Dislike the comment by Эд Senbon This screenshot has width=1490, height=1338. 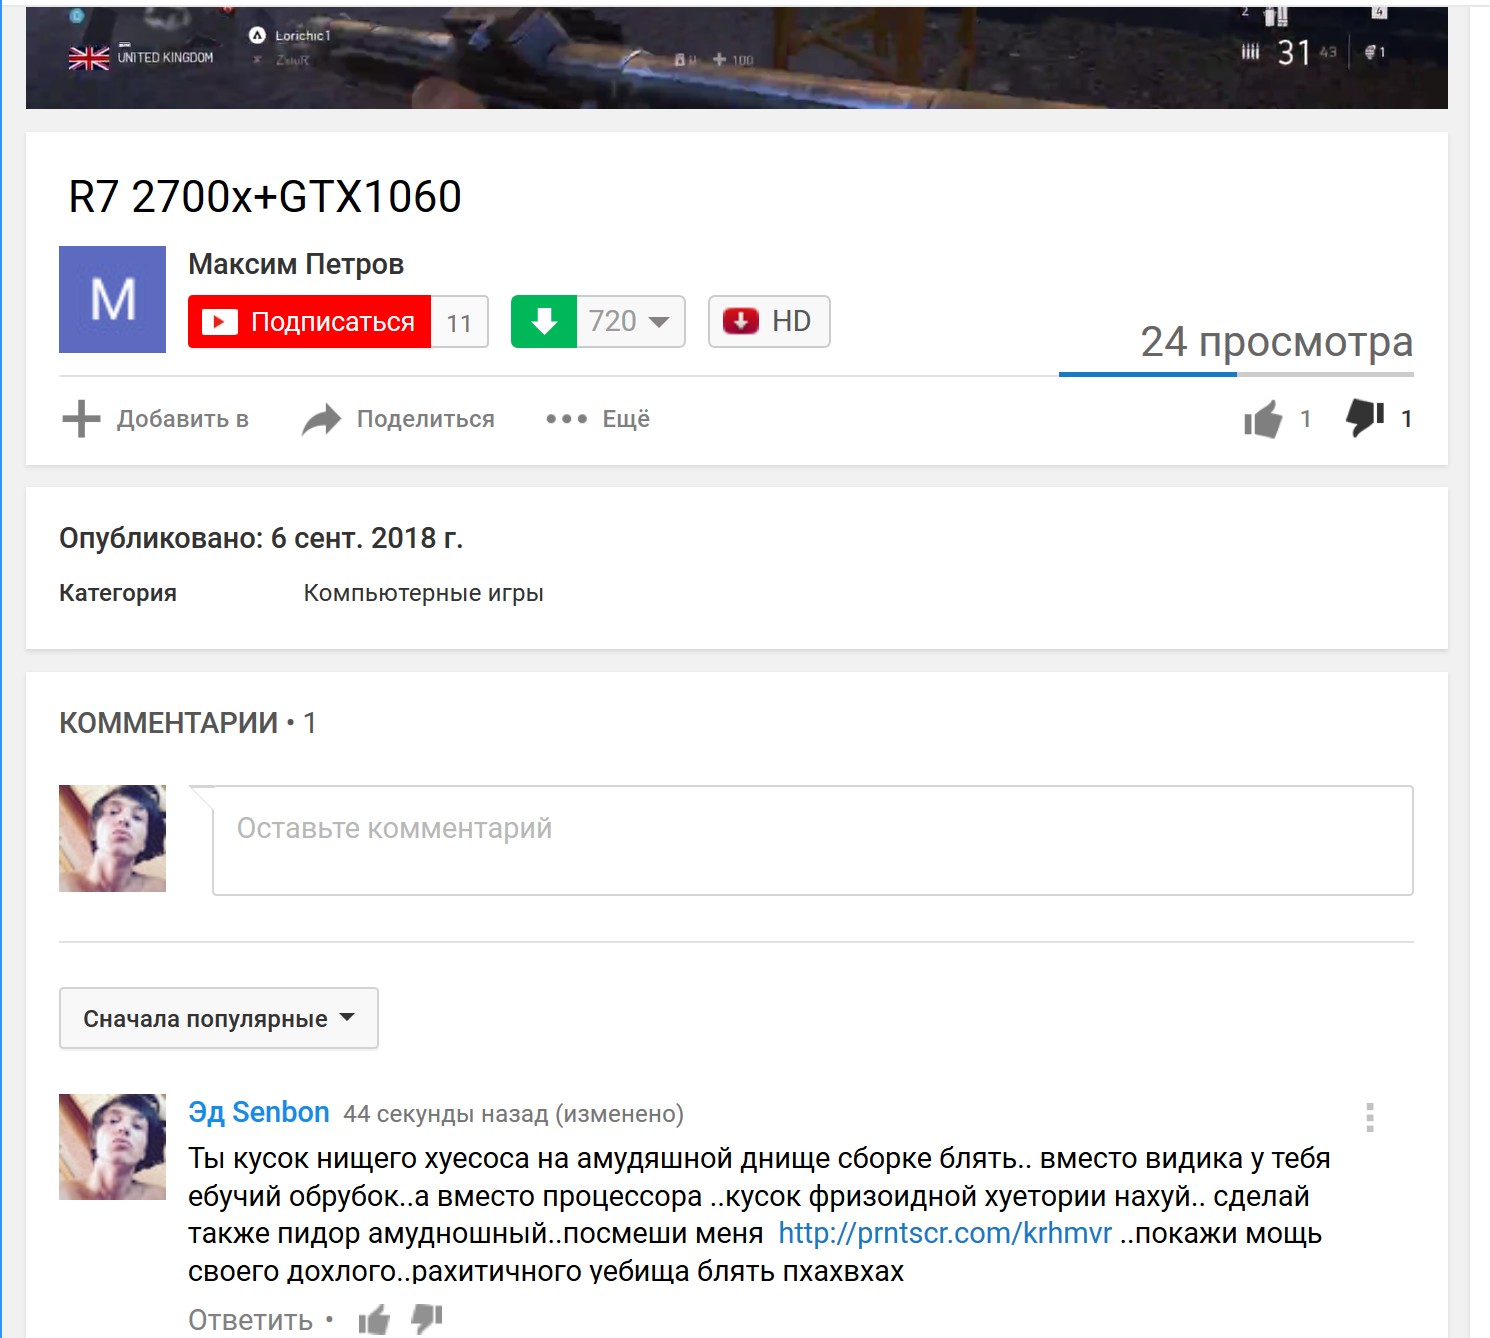click(x=427, y=1319)
